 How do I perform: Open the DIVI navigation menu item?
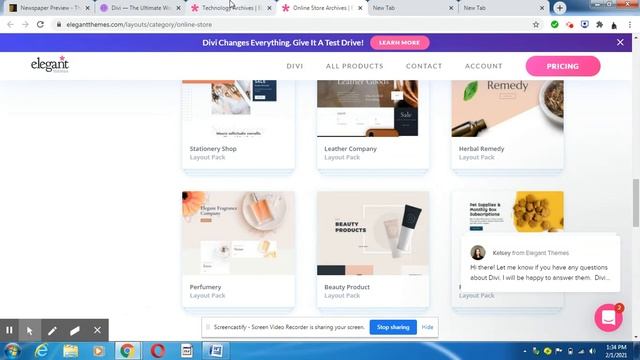coord(295,66)
